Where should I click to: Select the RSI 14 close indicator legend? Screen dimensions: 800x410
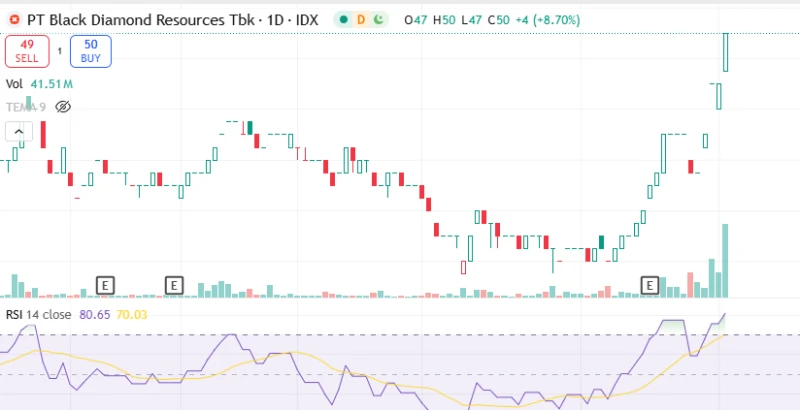coord(39,315)
